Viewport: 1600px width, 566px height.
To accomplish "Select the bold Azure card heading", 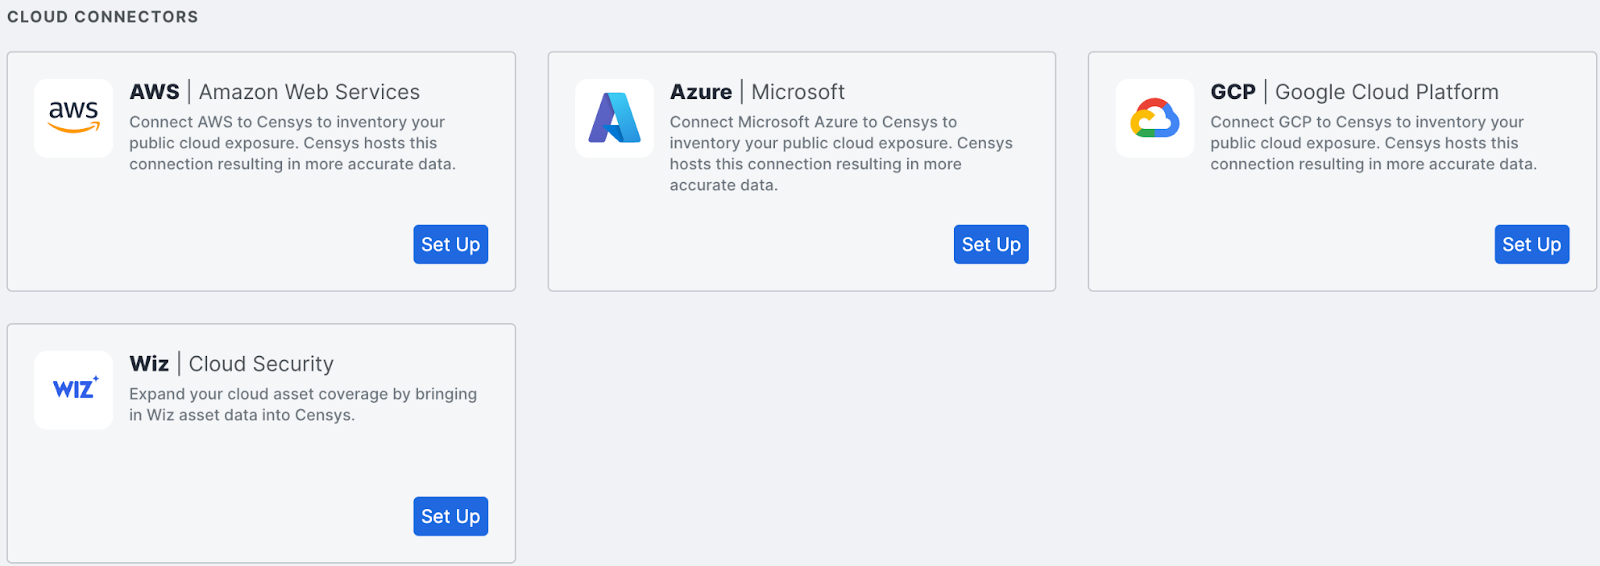I will [700, 92].
